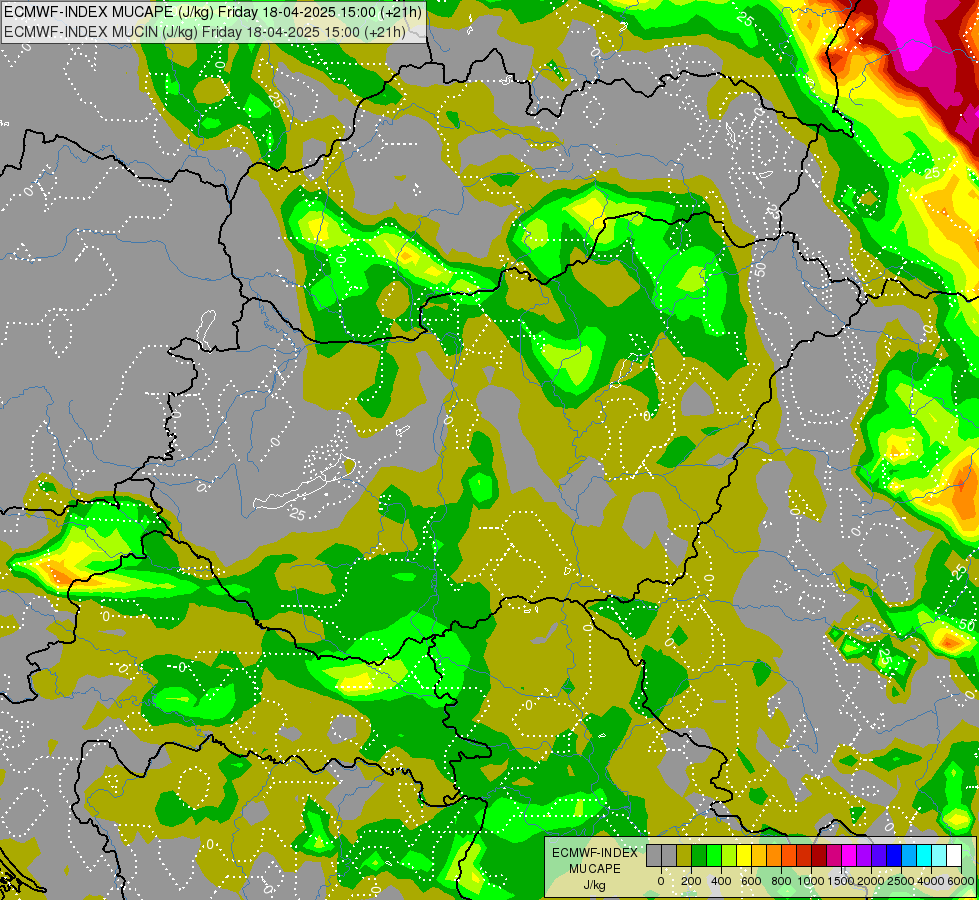Select the pale cyan legend swatch
Screen dimensions: 979x900
coord(940,856)
